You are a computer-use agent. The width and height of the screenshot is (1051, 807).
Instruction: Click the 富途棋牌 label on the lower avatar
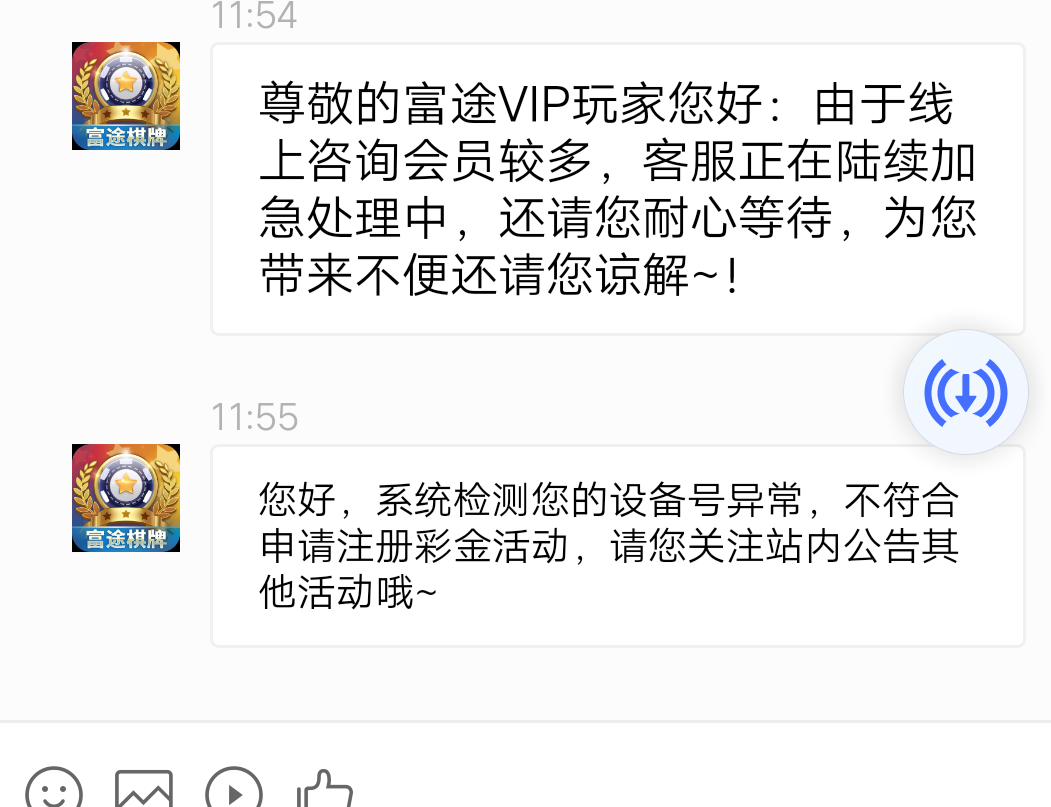(x=126, y=539)
